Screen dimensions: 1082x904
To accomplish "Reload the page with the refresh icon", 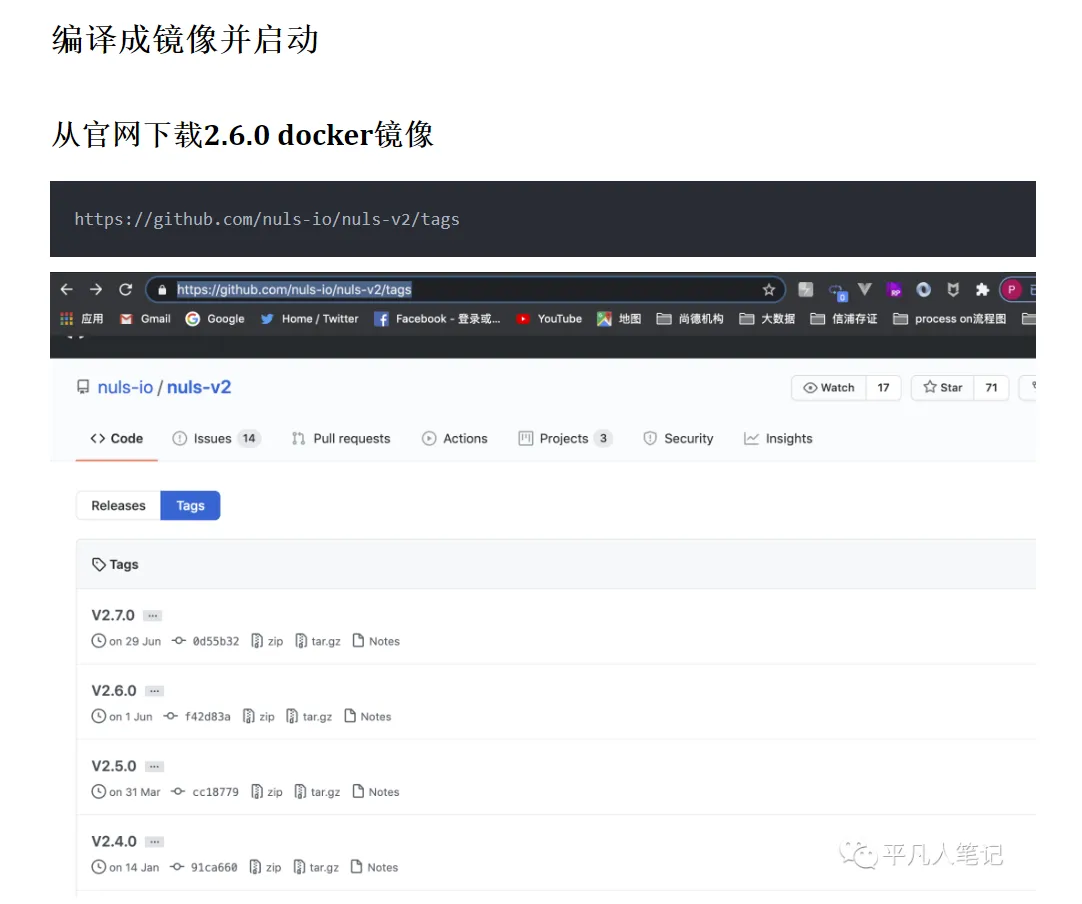I will (126, 290).
